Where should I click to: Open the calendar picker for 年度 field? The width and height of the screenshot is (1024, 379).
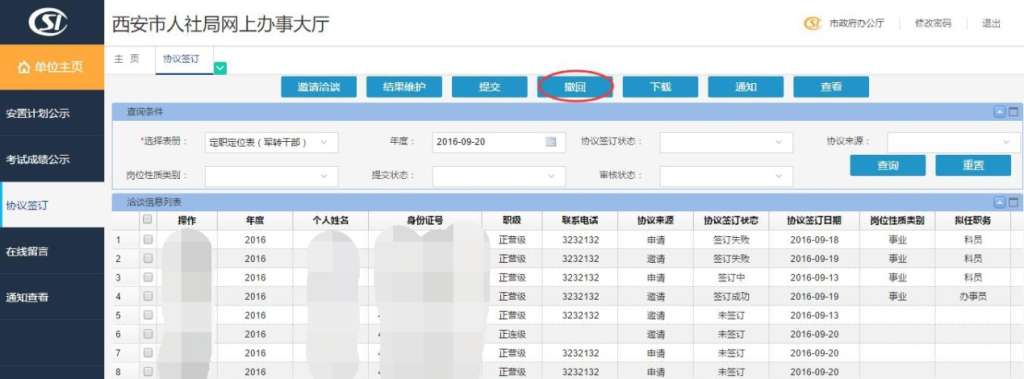pyautogui.click(x=551, y=142)
